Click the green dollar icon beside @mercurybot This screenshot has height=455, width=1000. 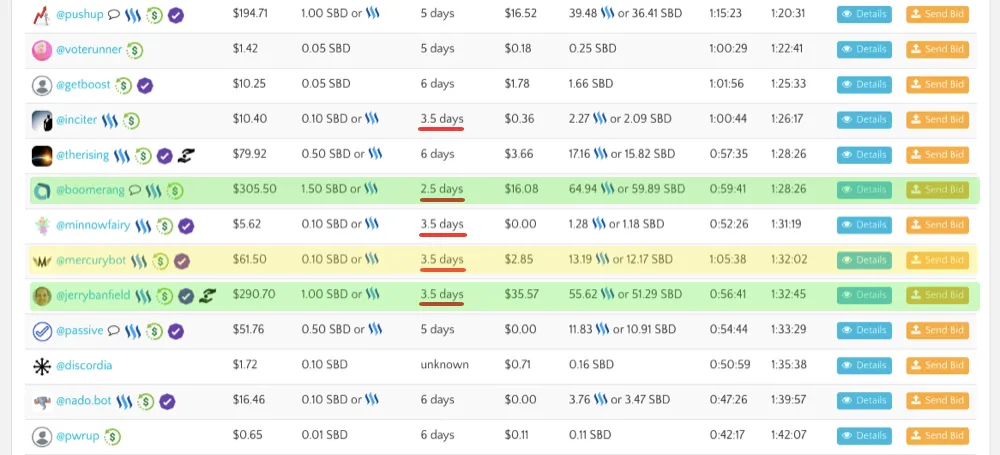pyautogui.click(x=160, y=260)
